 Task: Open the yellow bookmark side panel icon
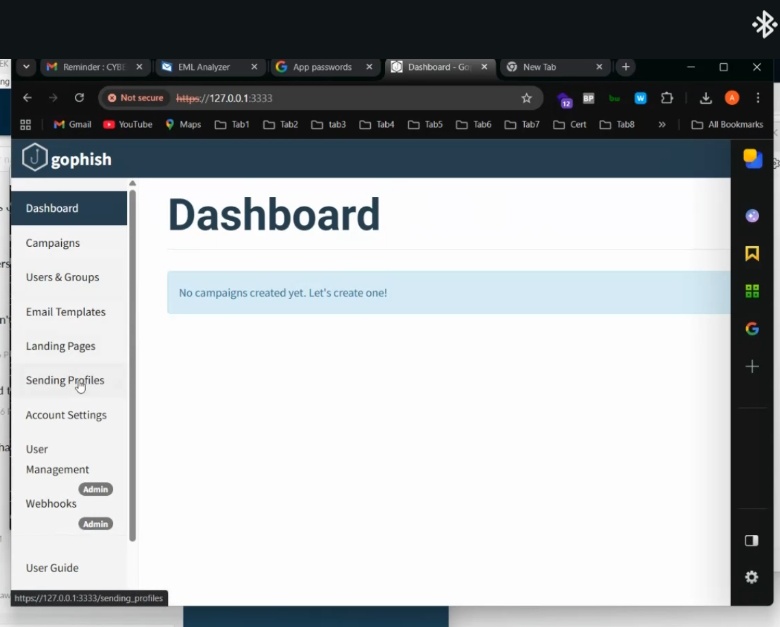(x=752, y=253)
